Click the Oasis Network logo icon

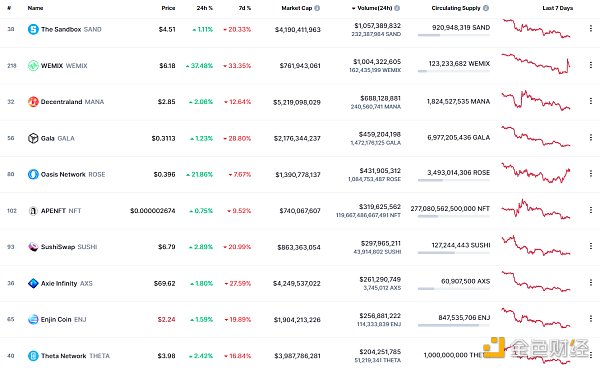pyautogui.click(x=33, y=174)
